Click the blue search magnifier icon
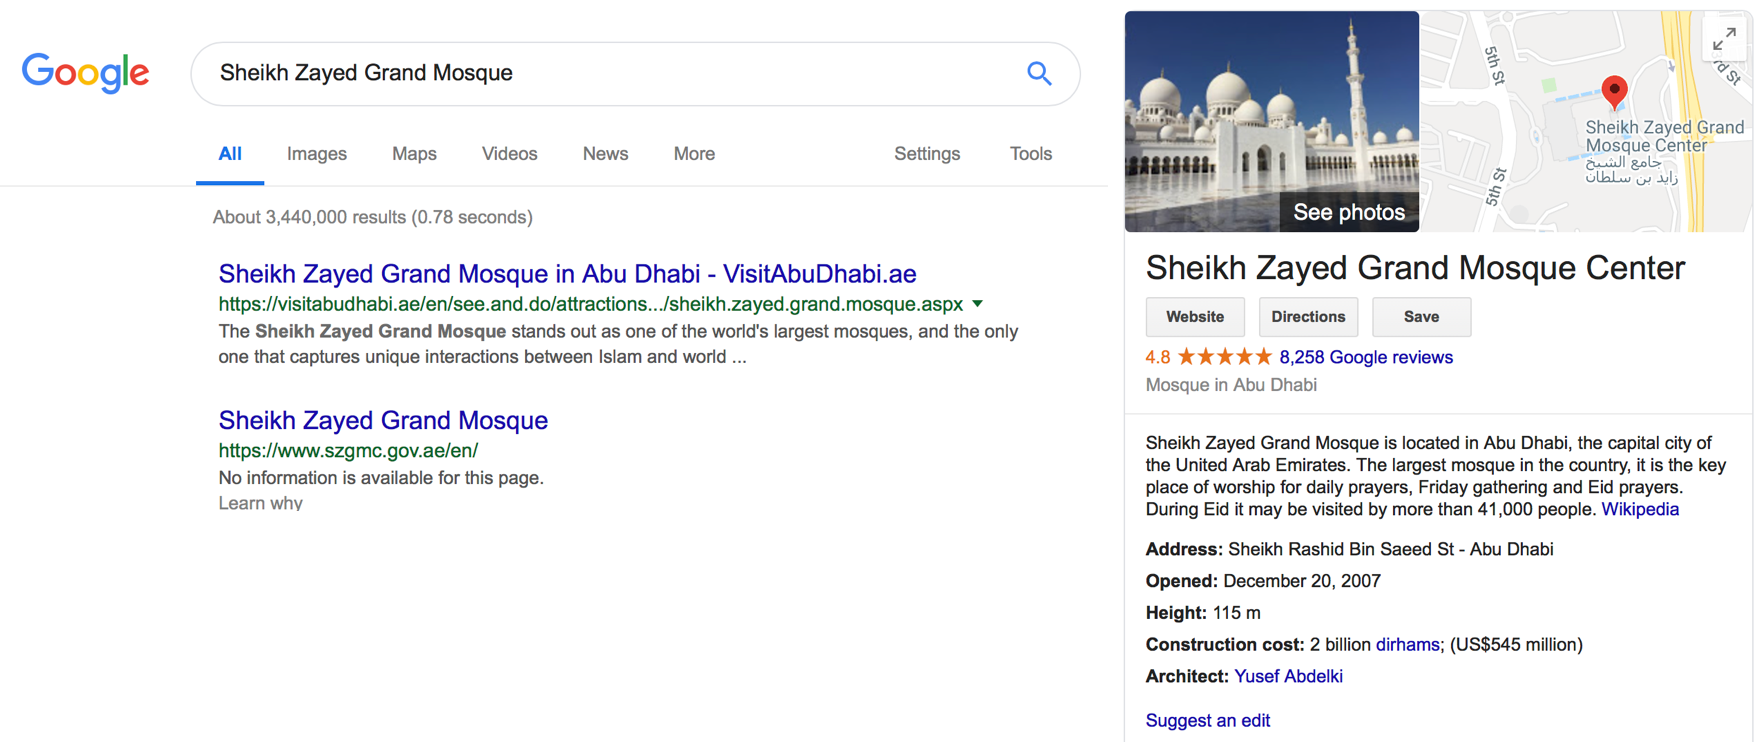The width and height of the screenshot is (1762, 742). click(1039, 73)
